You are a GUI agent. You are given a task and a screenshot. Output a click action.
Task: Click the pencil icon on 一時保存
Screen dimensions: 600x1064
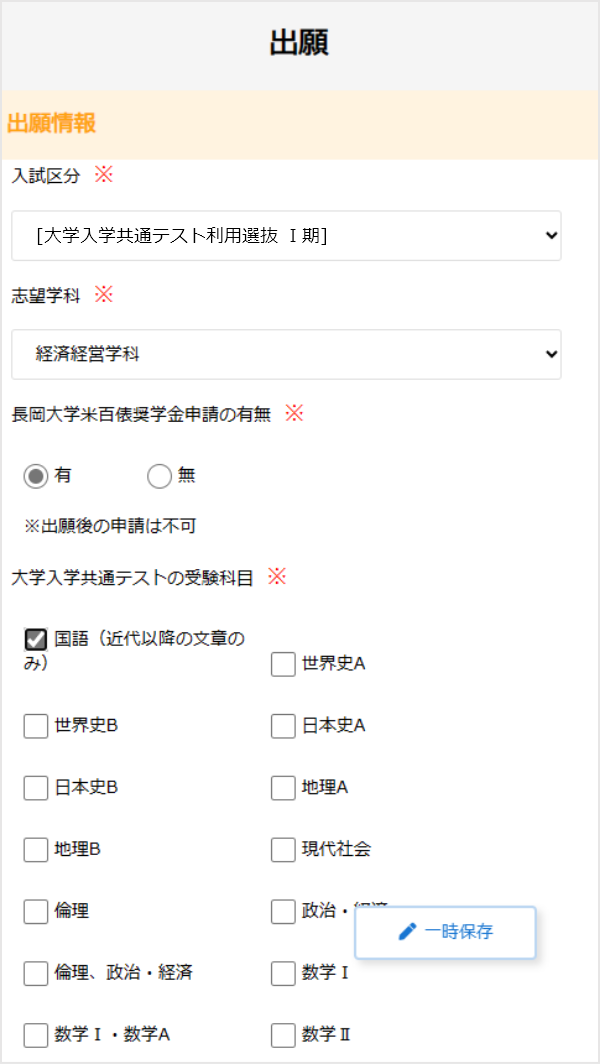coord(407,932)
